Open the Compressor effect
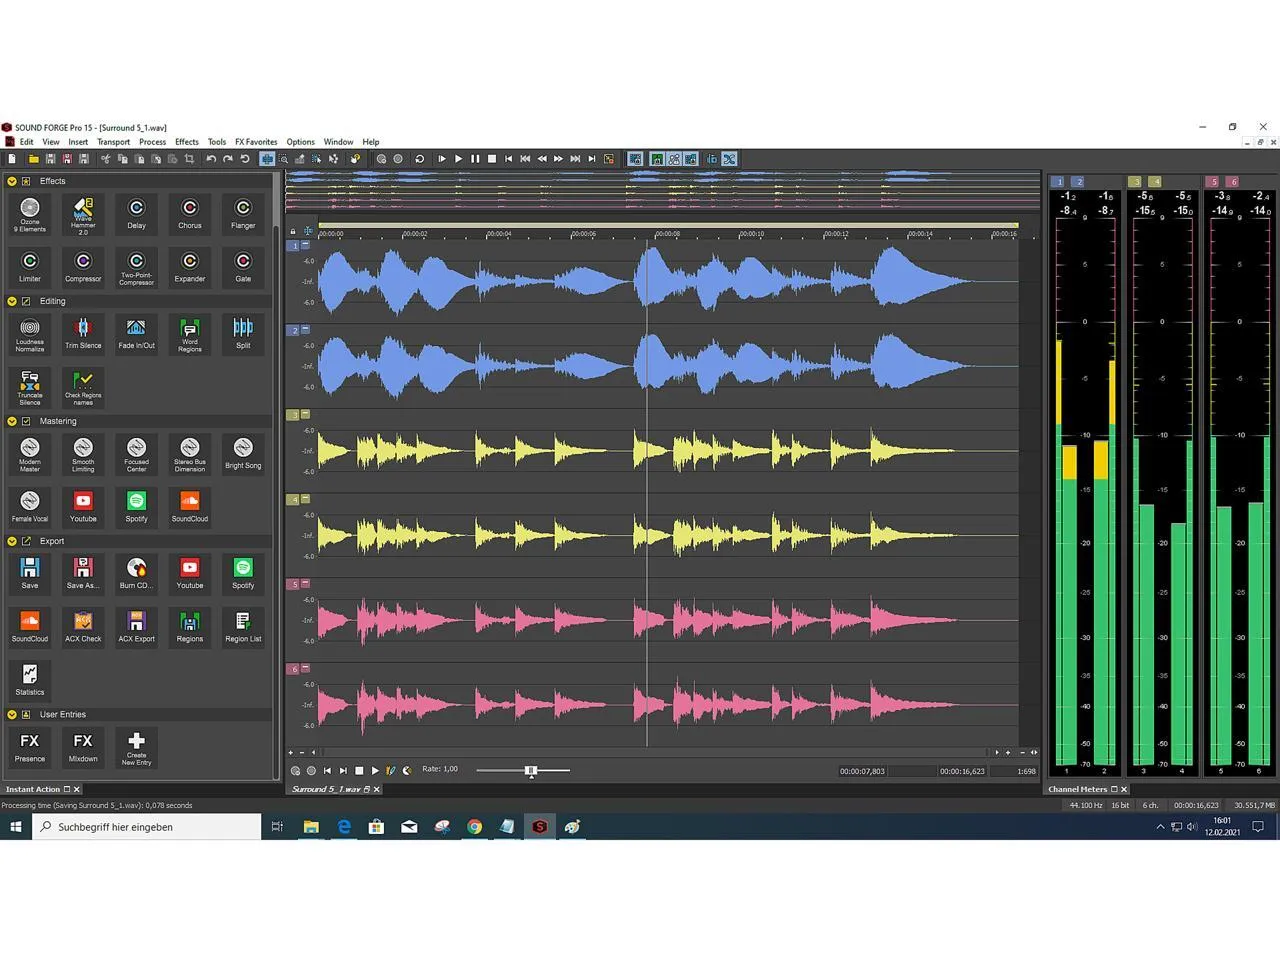Screen dimensions: 1280x960 pyautogui.click(x=83, y=266)
